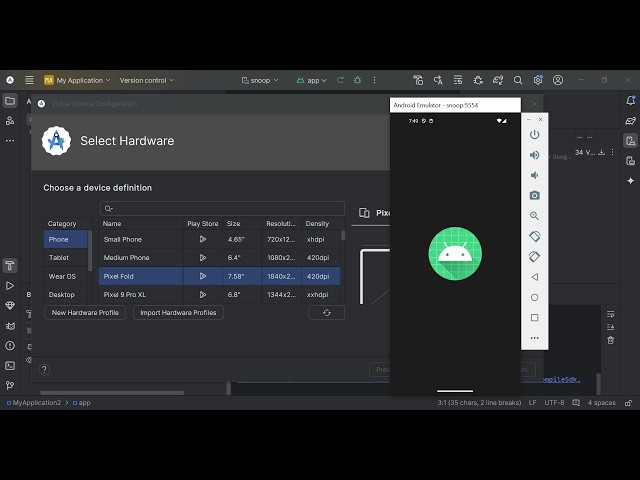The width and height of the screenshot is (640, 480).
Task: Click the help question mark button
Action: click(x=44, y=369)
